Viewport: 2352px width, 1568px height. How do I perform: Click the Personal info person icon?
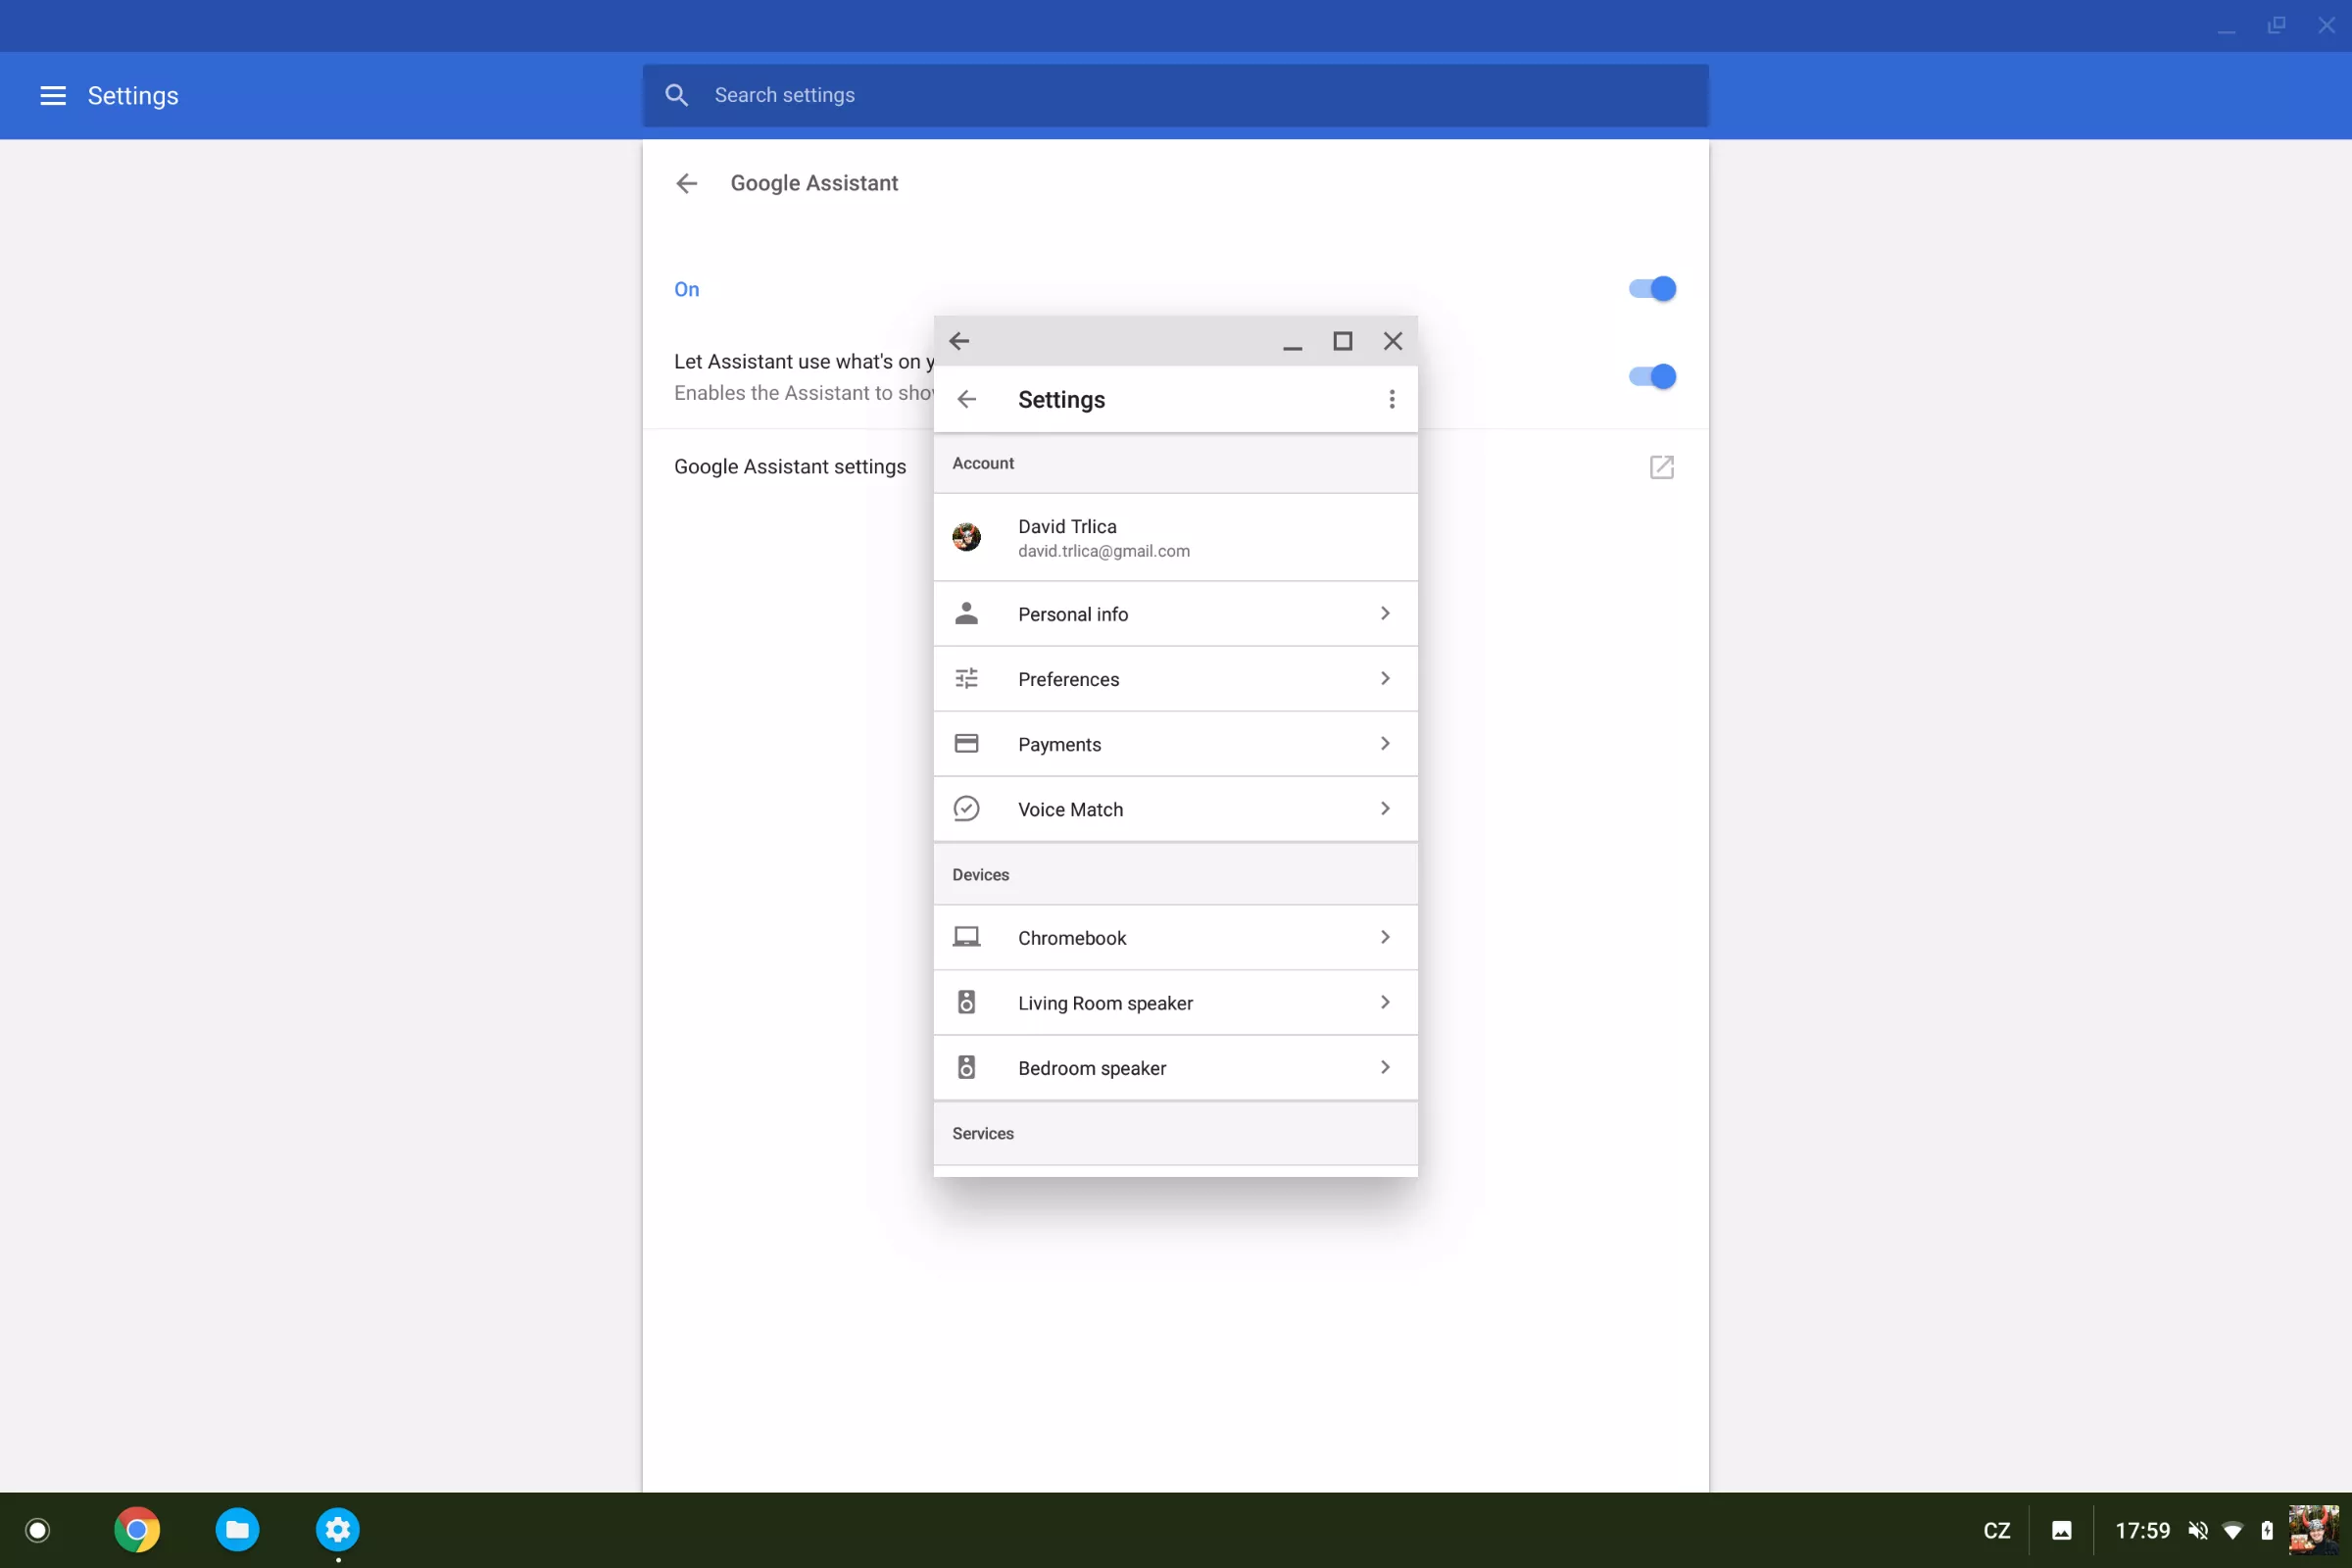[x=966, y=613]
